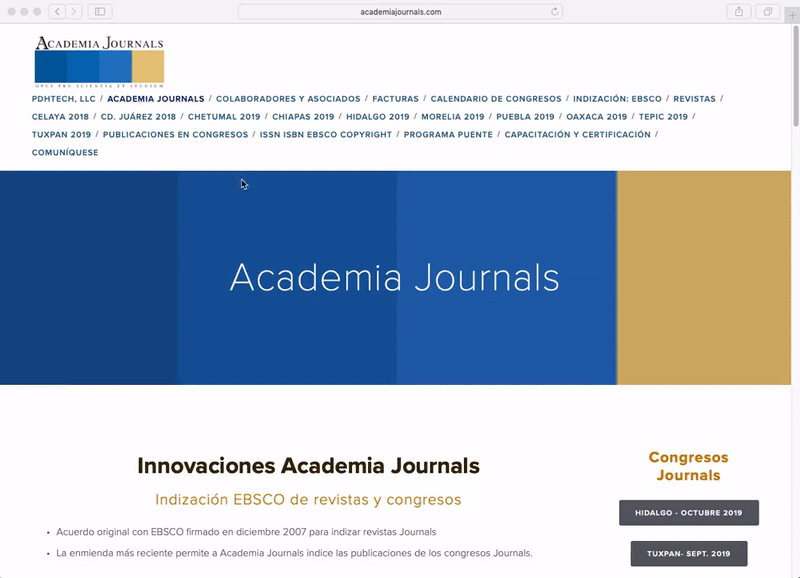Select ACADEMIA JOURNALS navigation item
The width and height of the screenshot is (800, 578).
[x=156, y=99]
